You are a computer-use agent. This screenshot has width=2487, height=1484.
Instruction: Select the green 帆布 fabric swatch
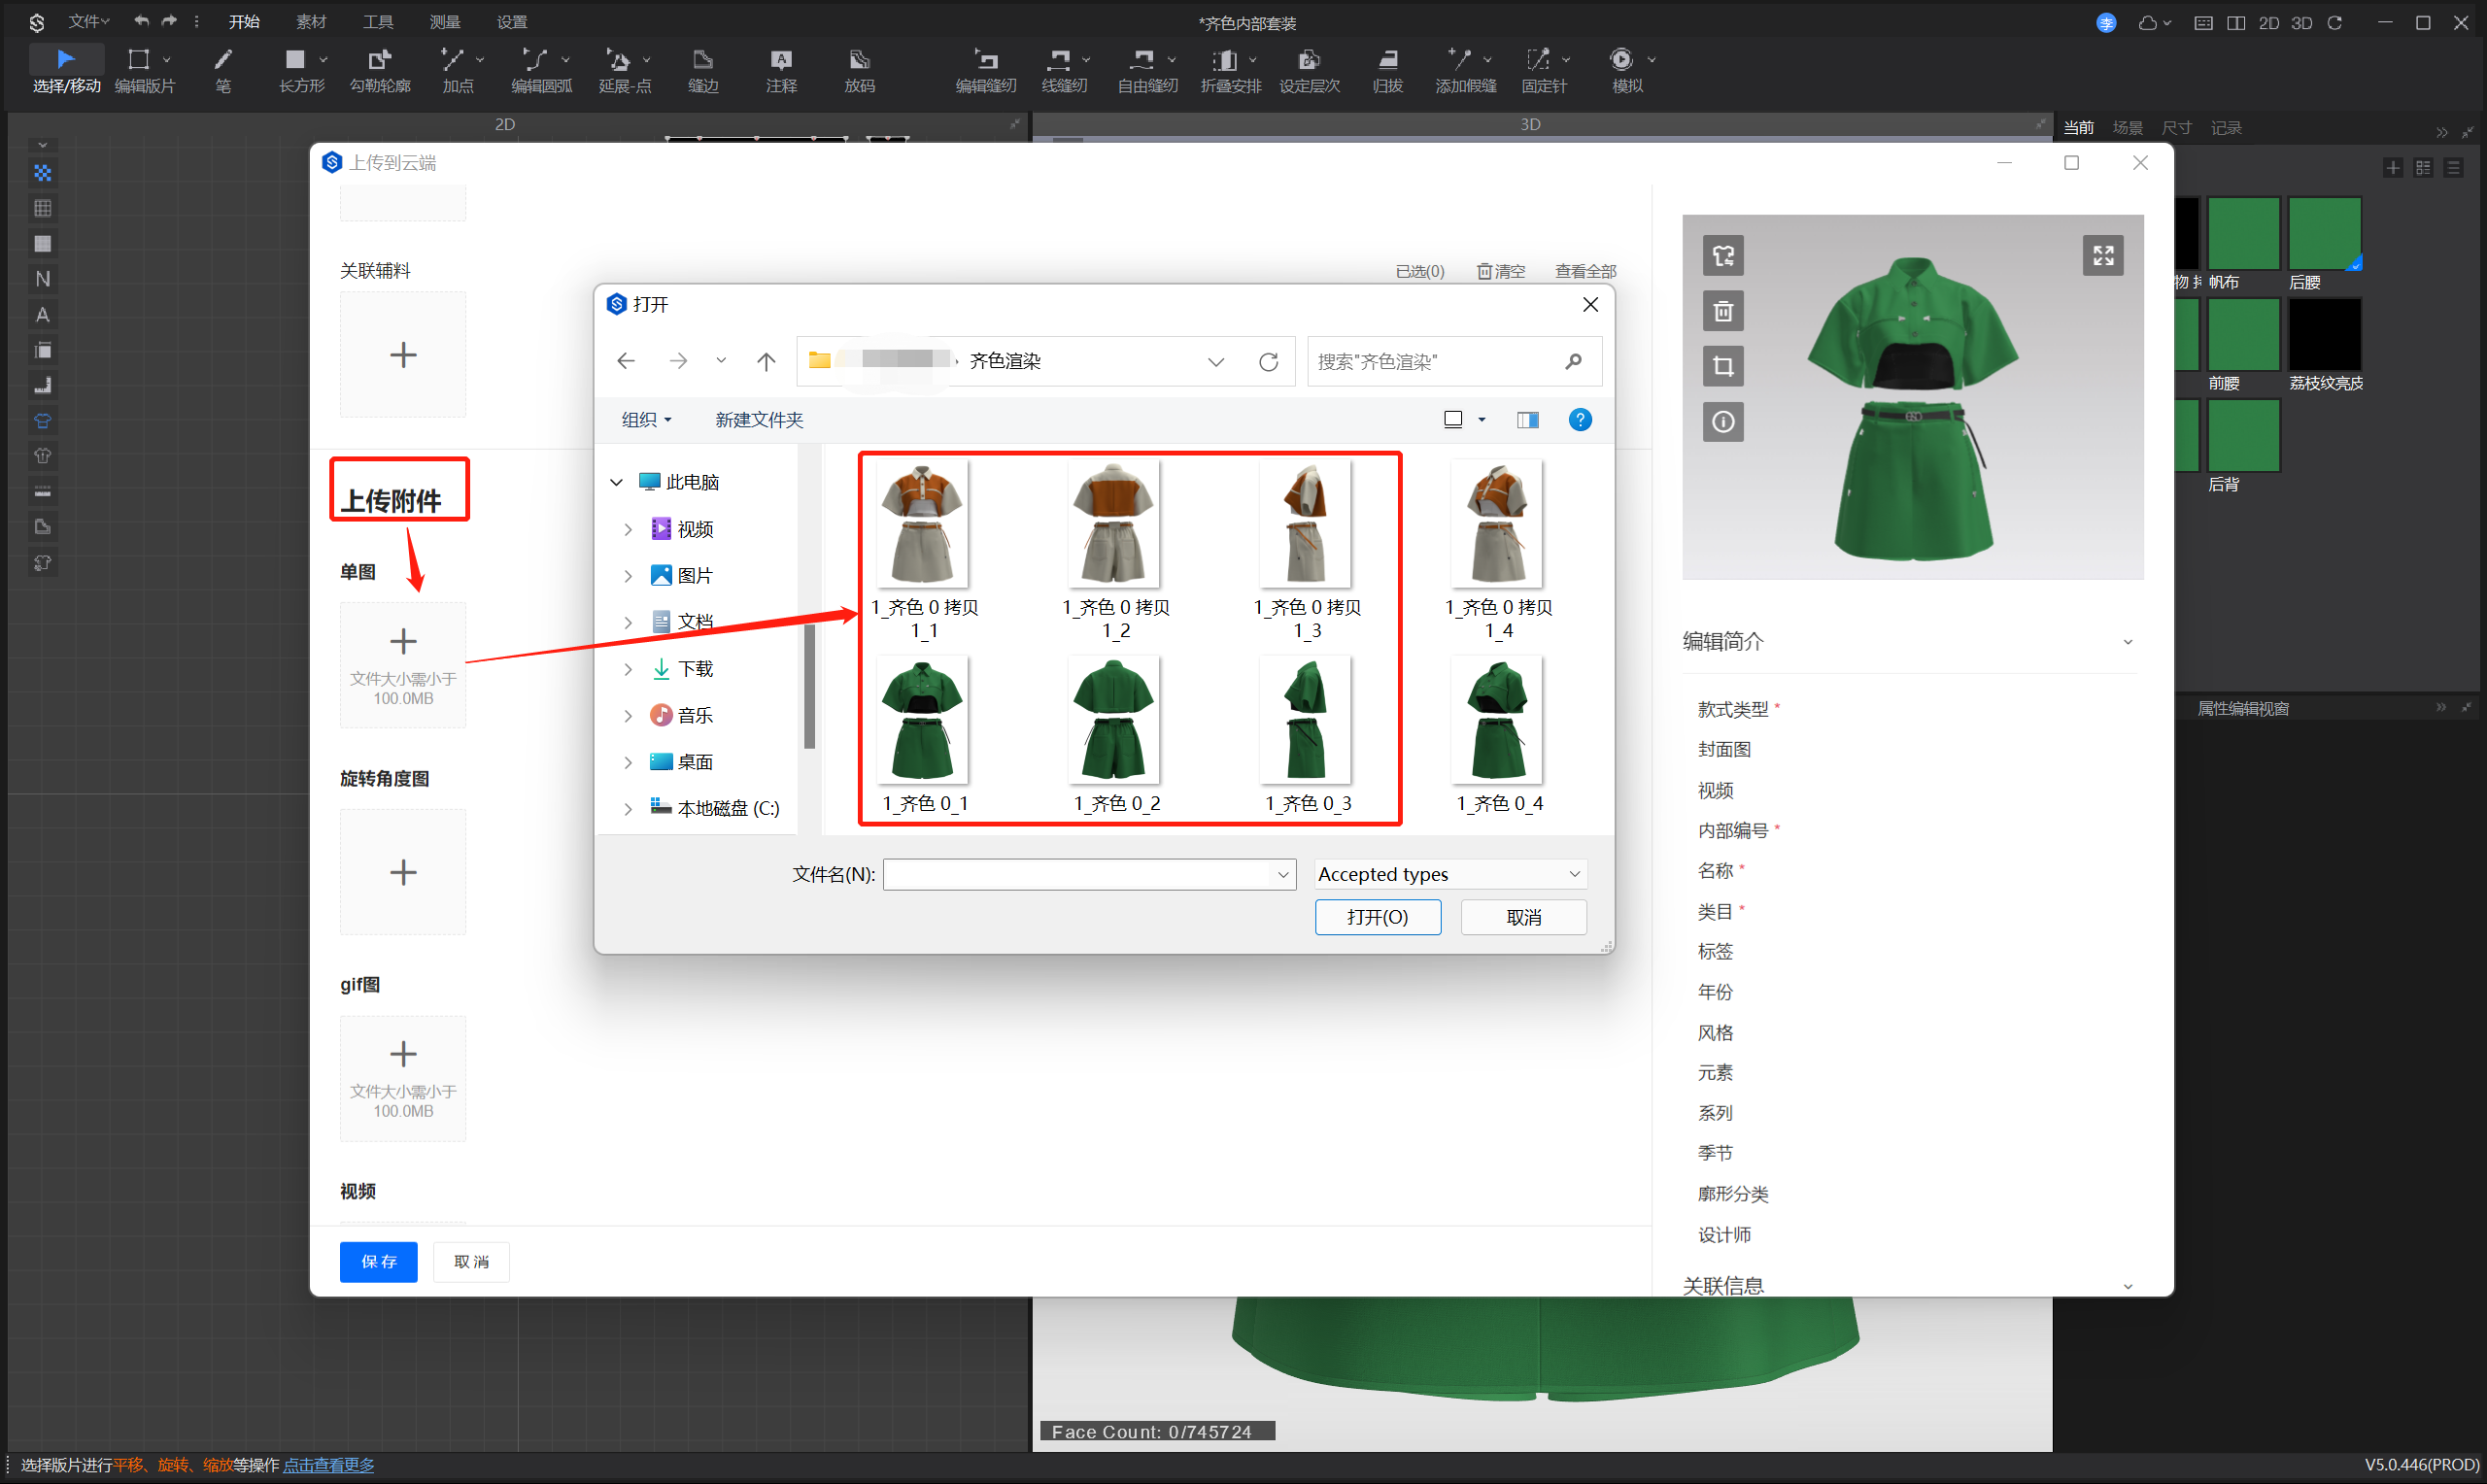tap(2242, 234)
